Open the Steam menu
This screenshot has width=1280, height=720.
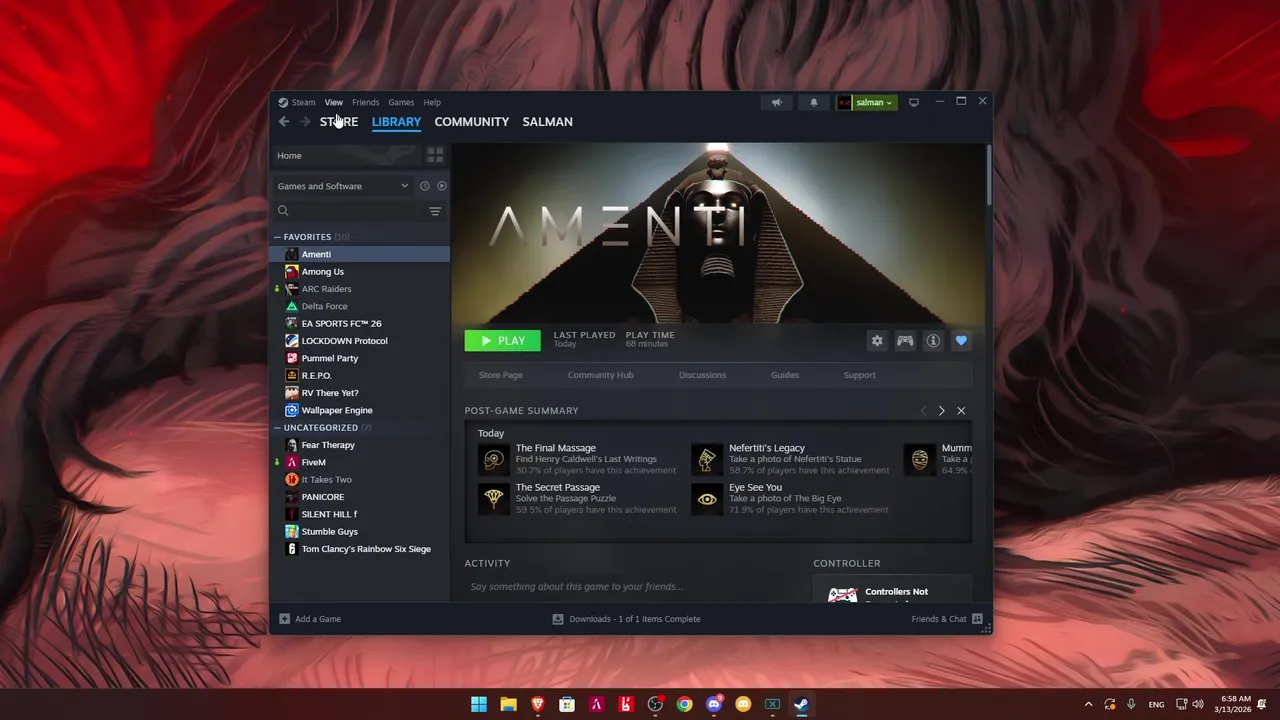(297, 102)
